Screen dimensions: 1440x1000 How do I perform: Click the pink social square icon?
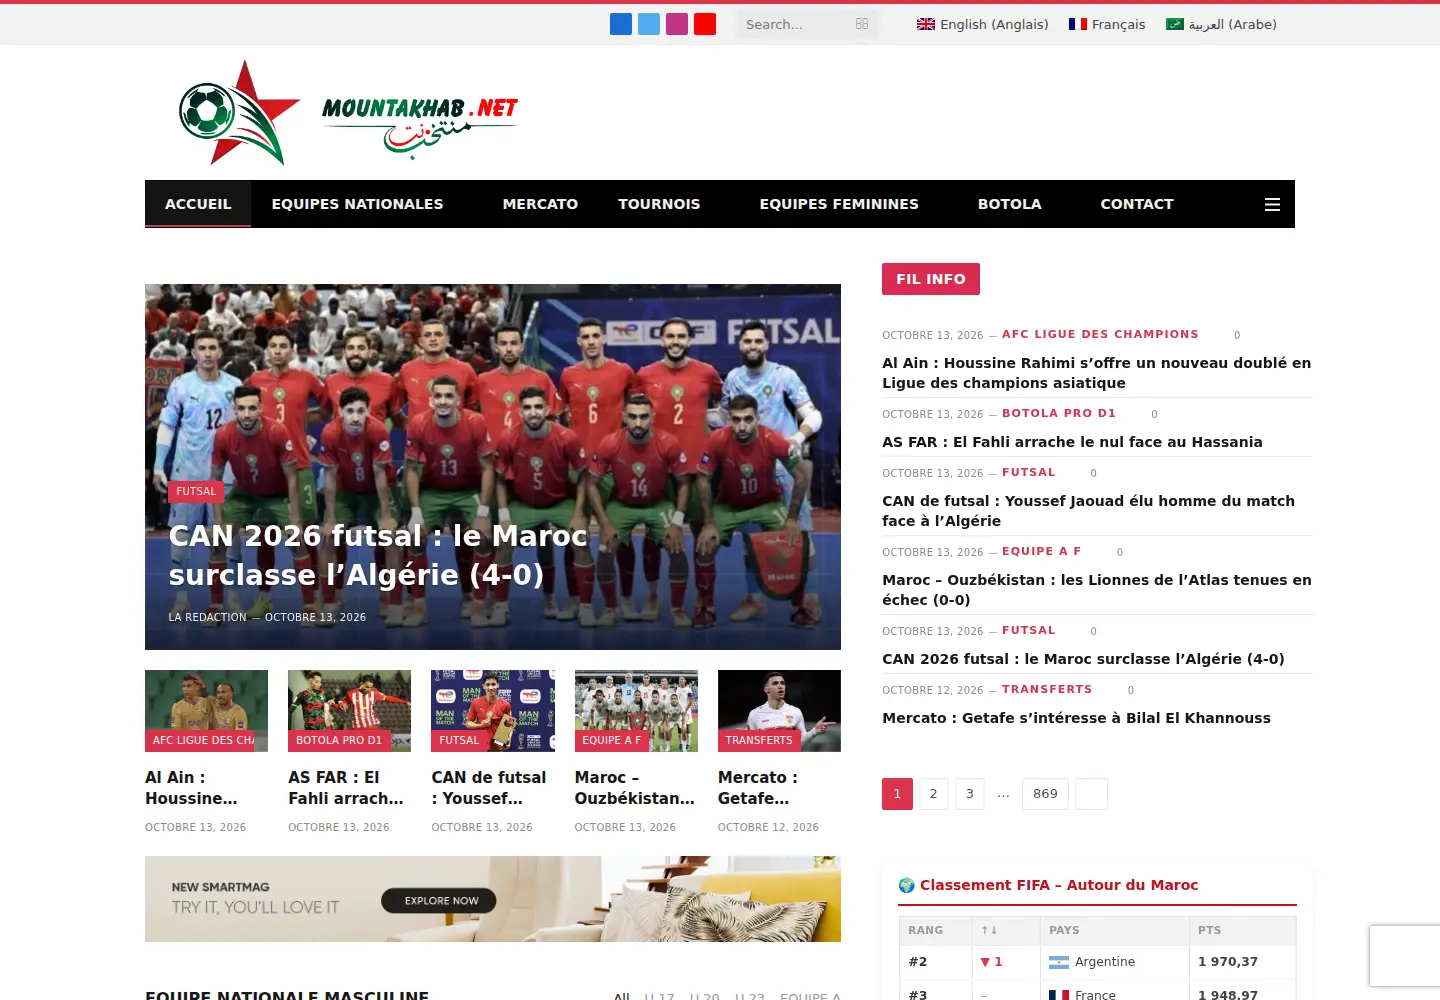tap(677, 24)
